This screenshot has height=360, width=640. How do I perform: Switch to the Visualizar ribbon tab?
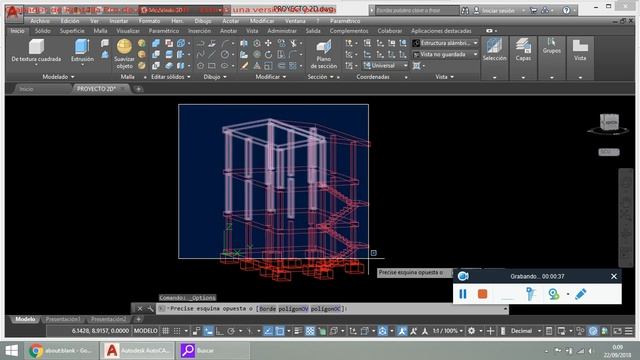click(128, 31)
